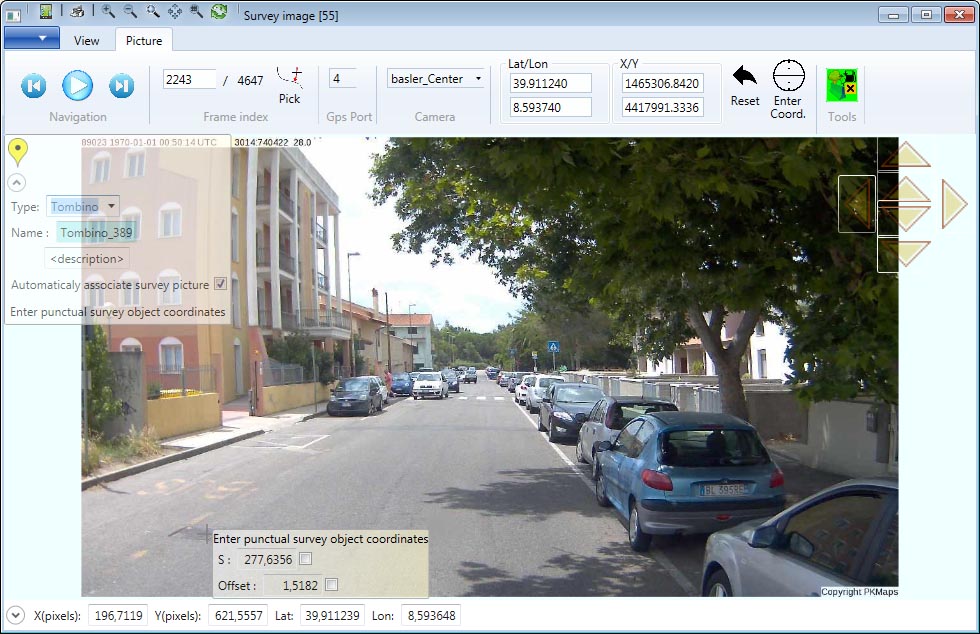
Task: Select the plain magnifier zoom tool
Action: click(x=152, y=11)
